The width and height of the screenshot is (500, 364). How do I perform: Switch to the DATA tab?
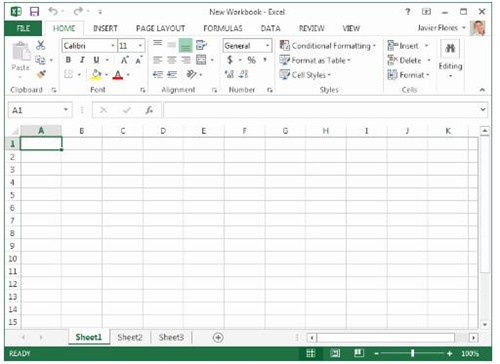pyautogui.click(x=271, y=28)
